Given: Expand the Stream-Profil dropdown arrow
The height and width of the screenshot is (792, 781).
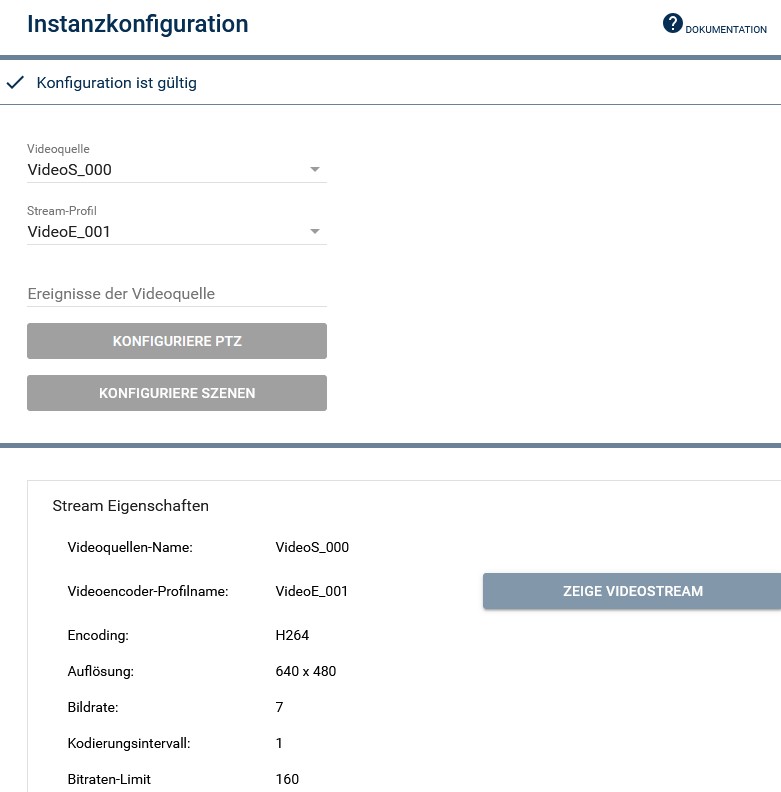Looking at the screenshot, I should pos(315,232).
